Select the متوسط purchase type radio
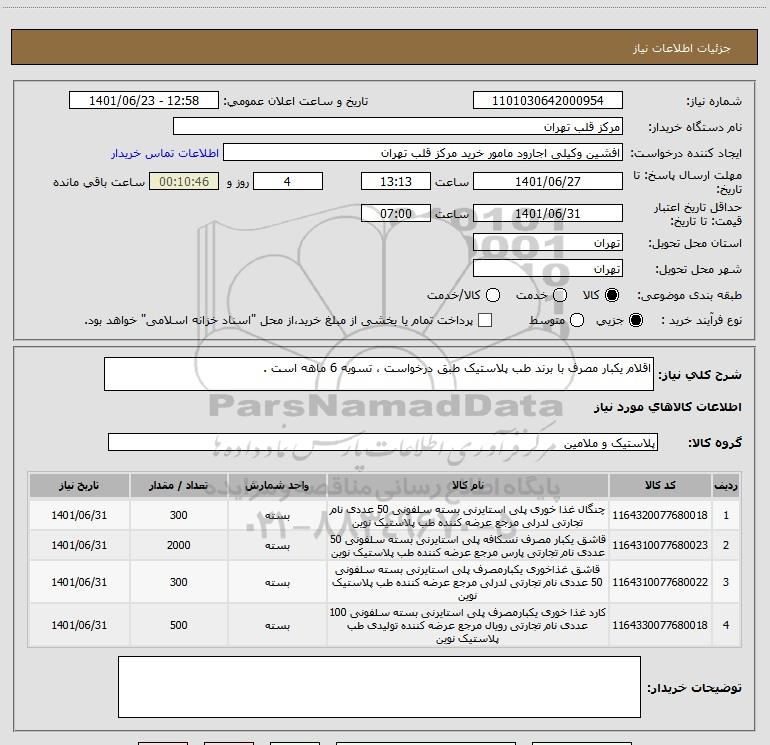This screenshot has width=770, height=745. [x=577, y=320]
